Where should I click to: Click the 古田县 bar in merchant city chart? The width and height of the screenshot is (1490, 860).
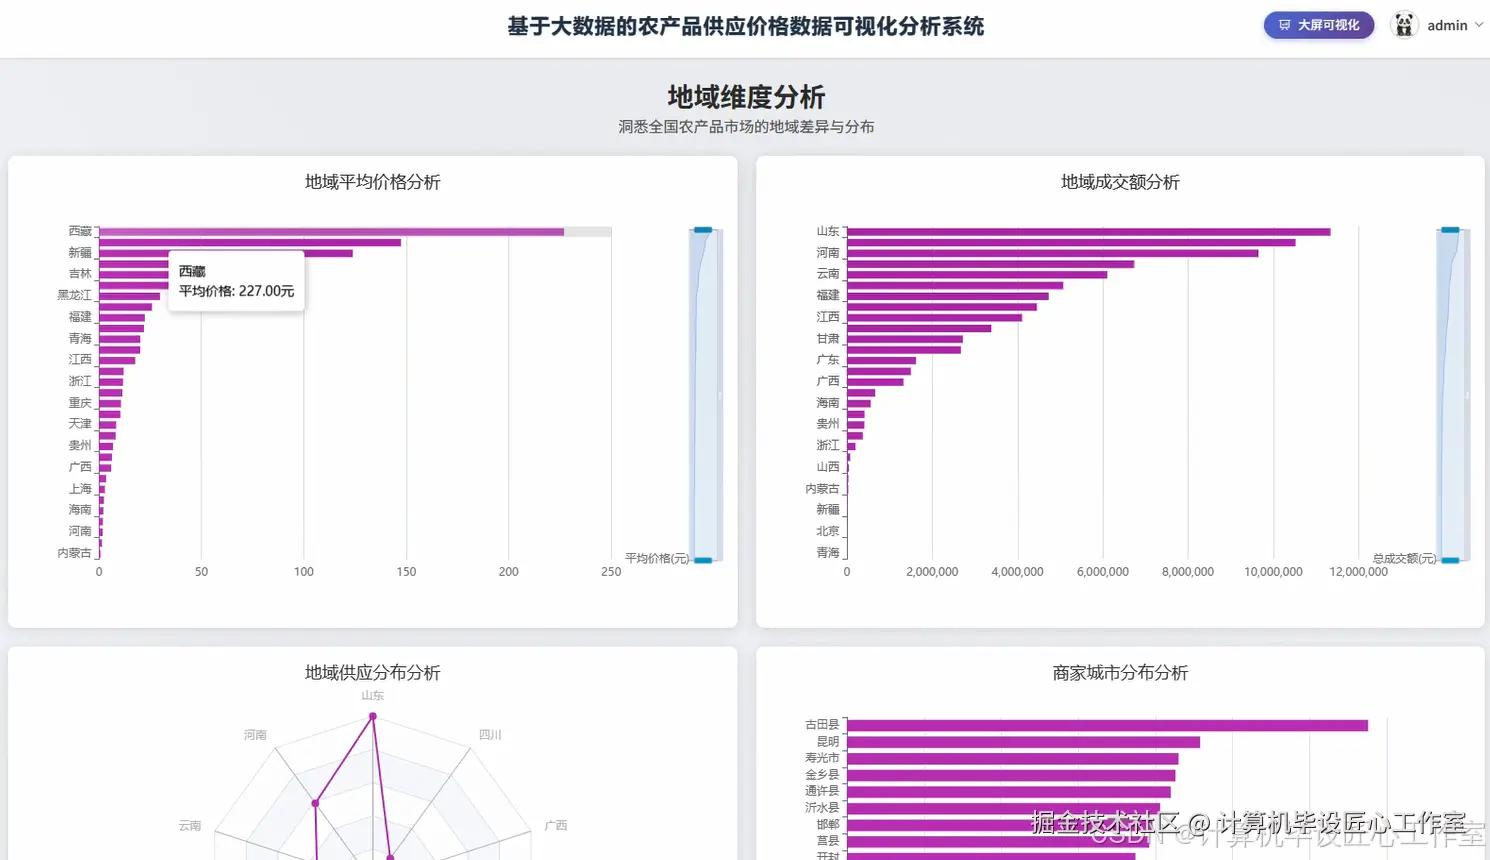tap(1107, 725)
